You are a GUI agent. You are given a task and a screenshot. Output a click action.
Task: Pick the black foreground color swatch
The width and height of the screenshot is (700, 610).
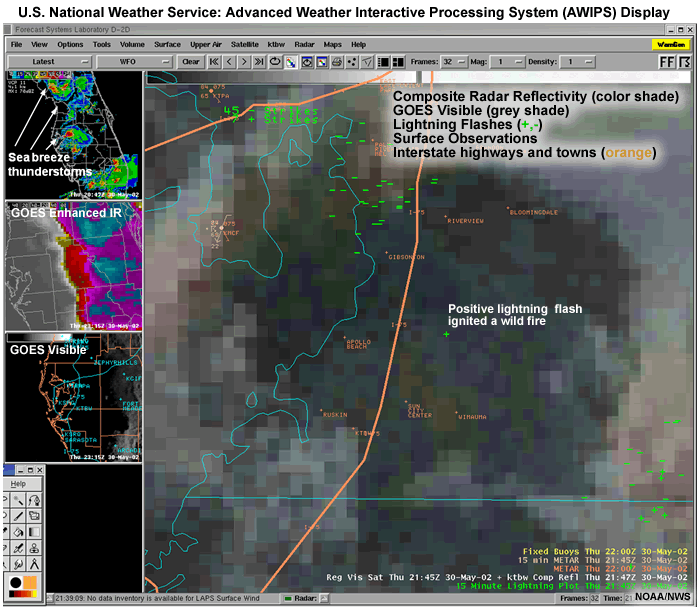[x=16, y=582]
